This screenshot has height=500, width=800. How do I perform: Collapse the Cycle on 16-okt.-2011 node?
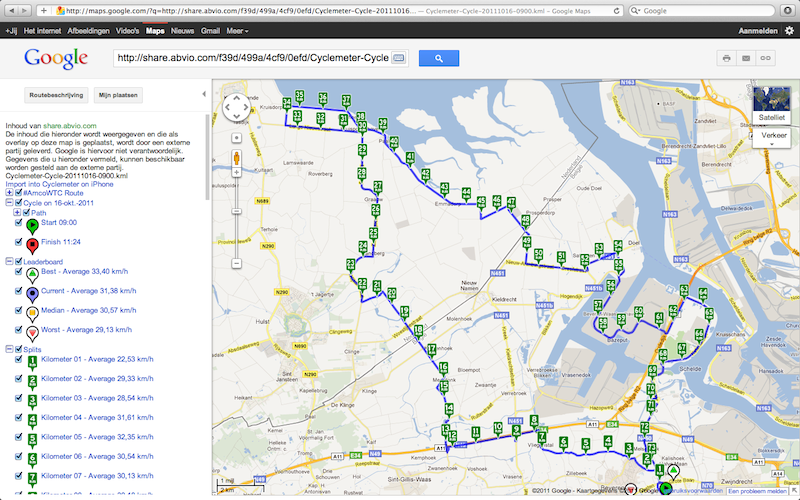[x=9, y=203]
